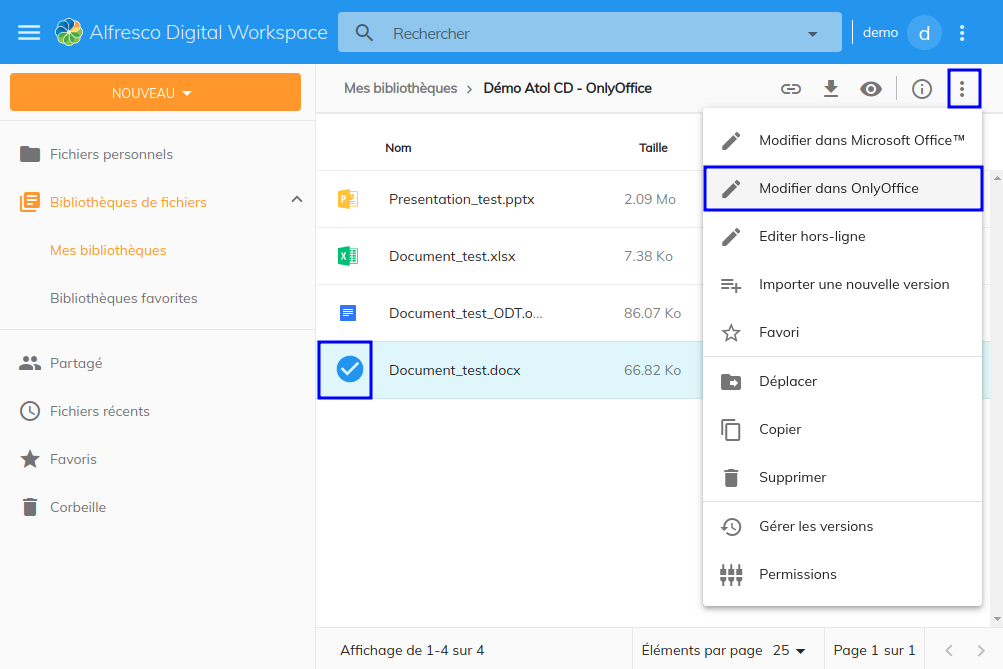Copy share link with the link icon

click(x=791, y=89)
